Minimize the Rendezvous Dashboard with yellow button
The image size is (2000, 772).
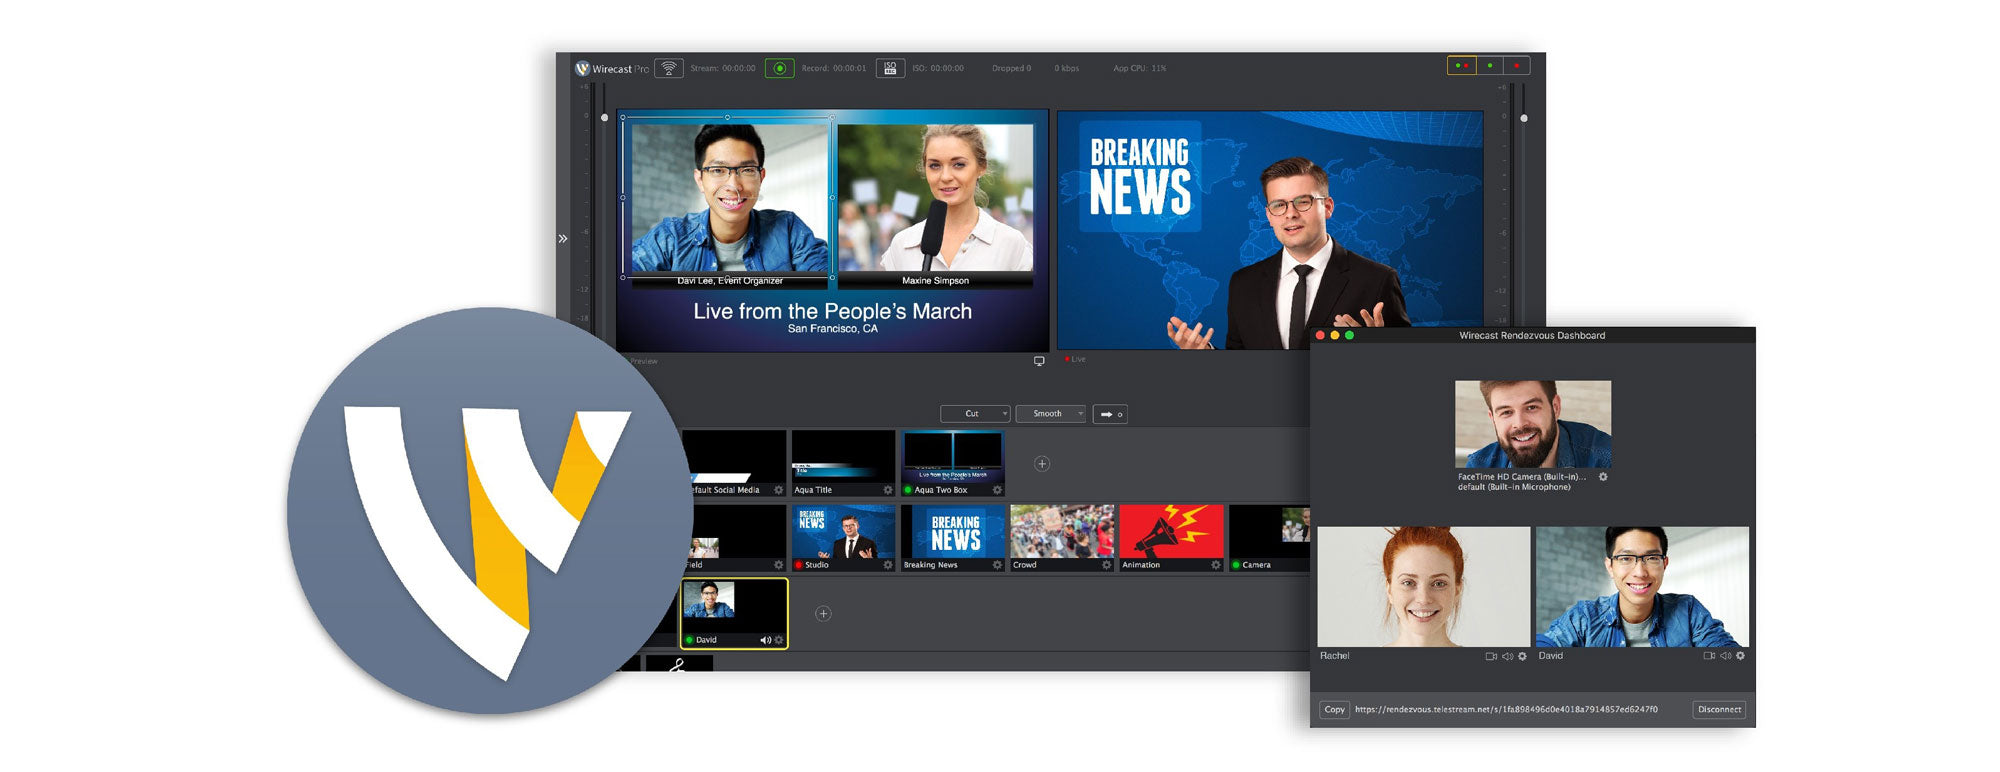1334,335
